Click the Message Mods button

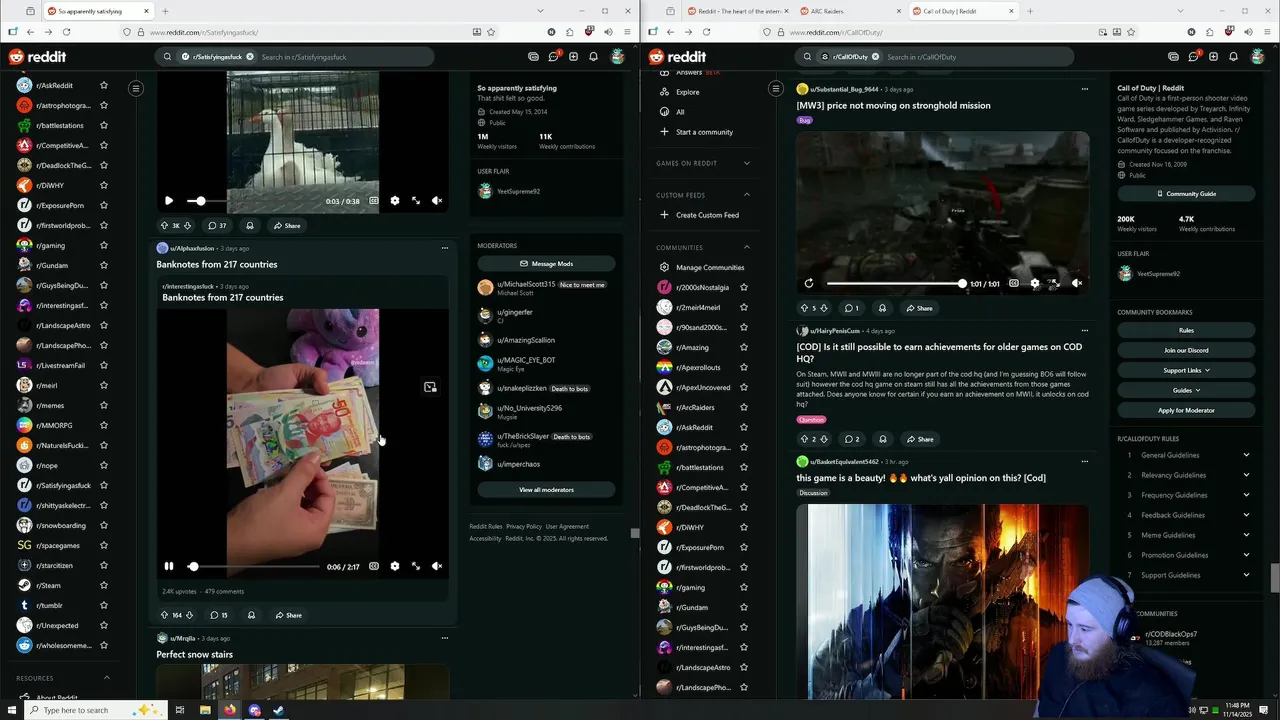(x=546, y=264)
